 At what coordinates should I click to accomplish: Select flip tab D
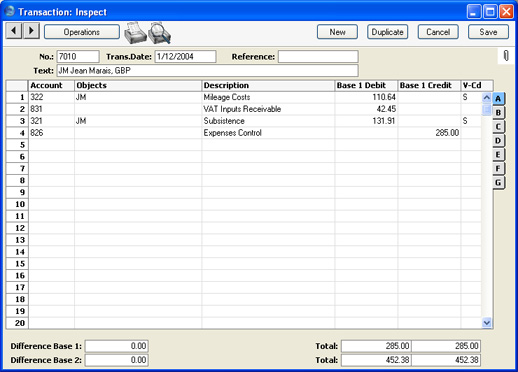click(x=498, y=141)
